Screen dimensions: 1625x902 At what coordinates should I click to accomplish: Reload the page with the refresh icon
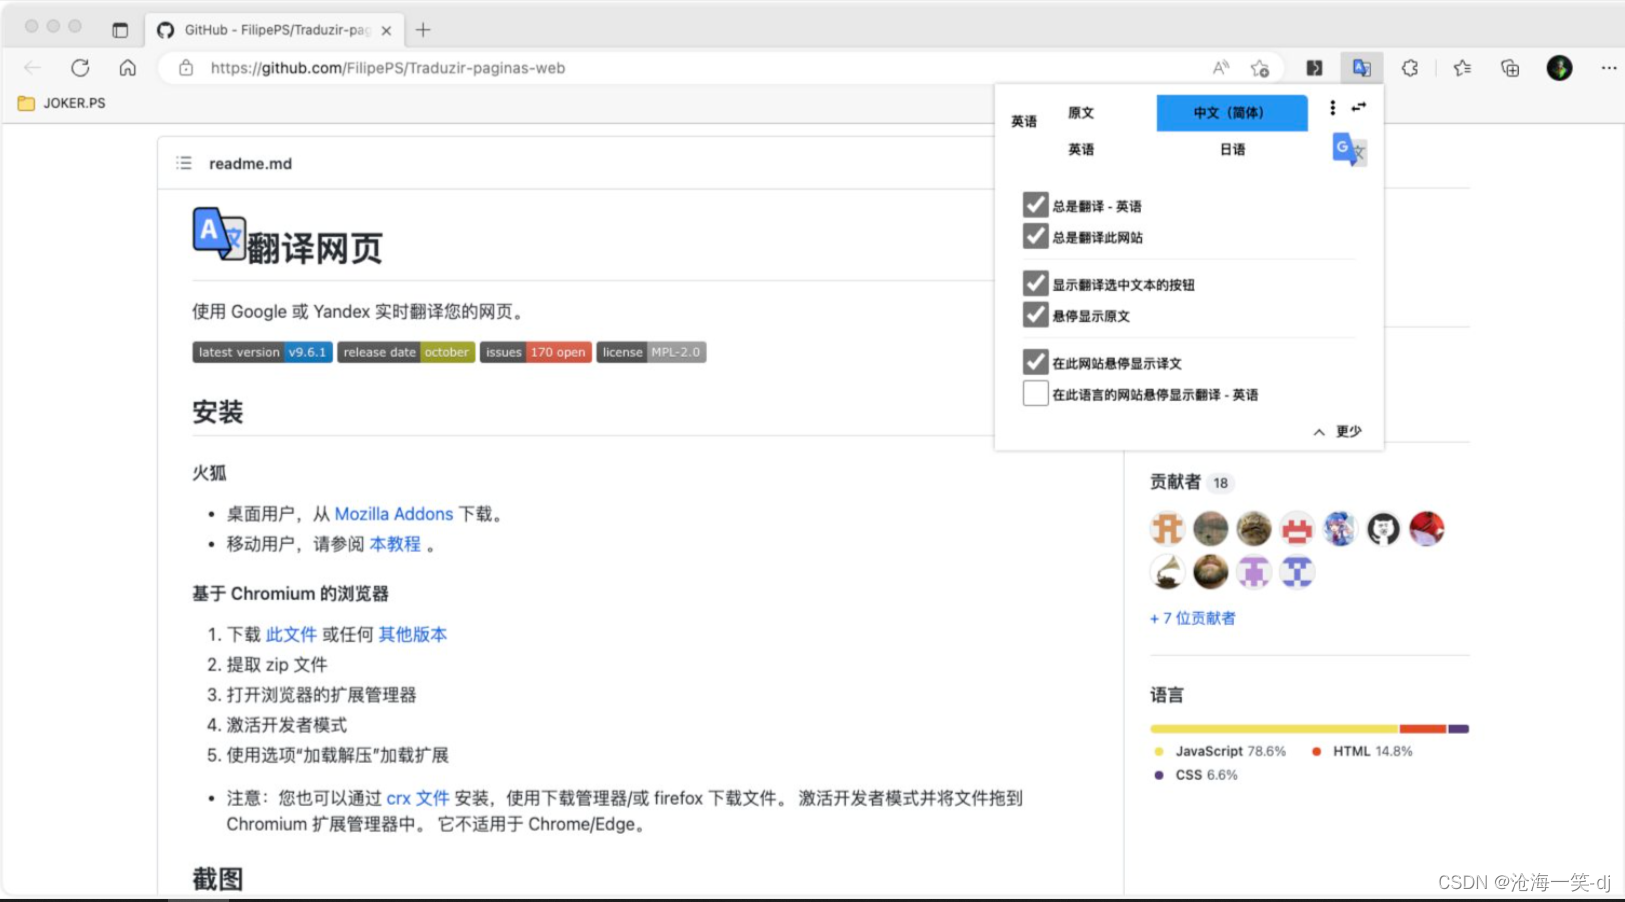80,68
